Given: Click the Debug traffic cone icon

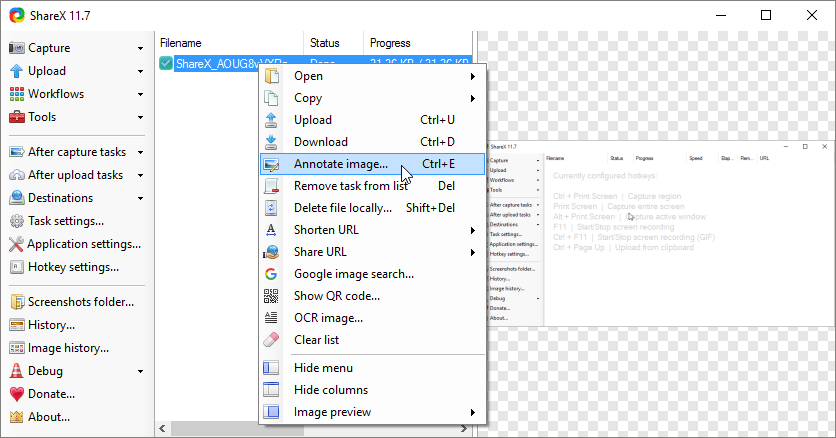Looking at the screenshot, I should [x=17, y=371].
